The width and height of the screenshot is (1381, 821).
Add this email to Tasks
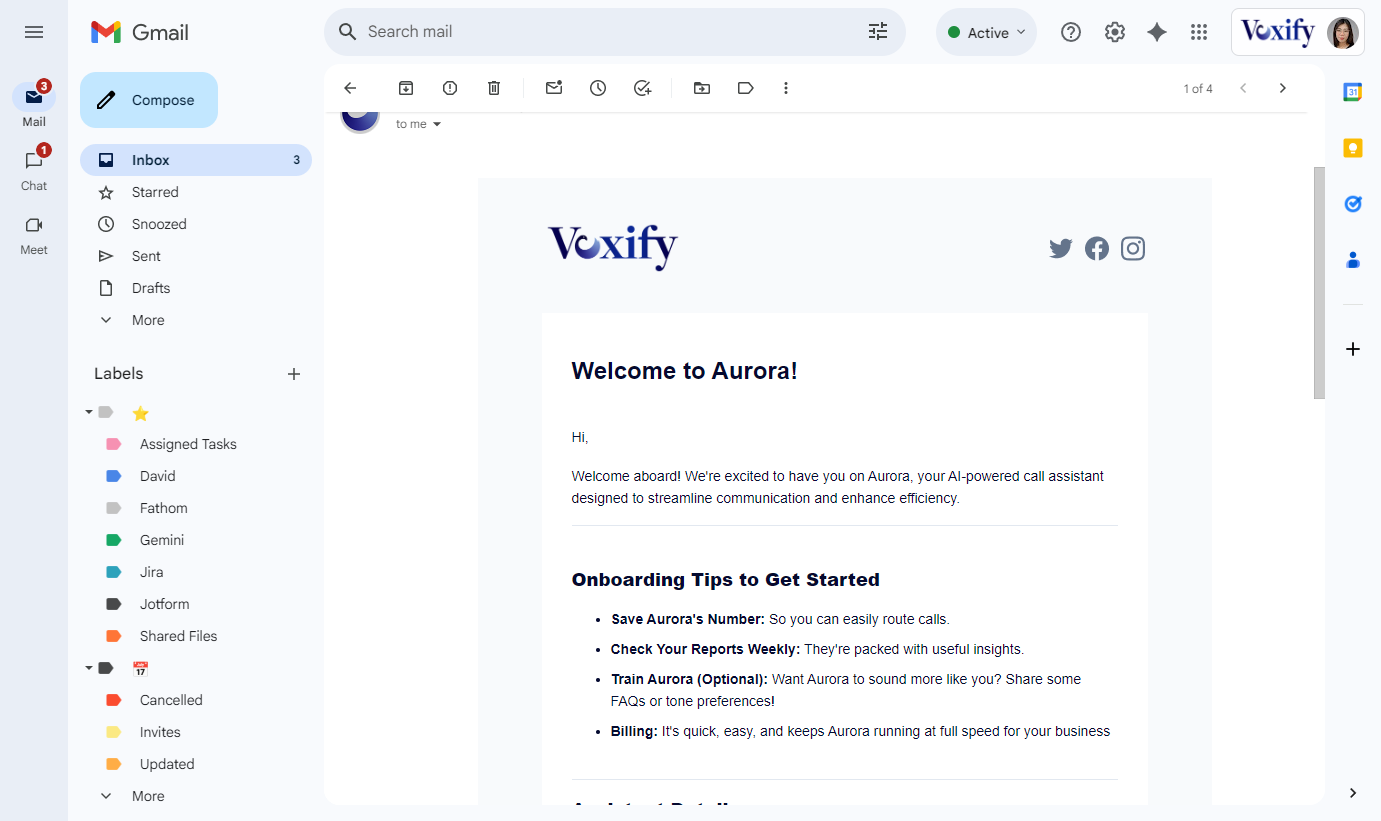click(x=642, y=88)
